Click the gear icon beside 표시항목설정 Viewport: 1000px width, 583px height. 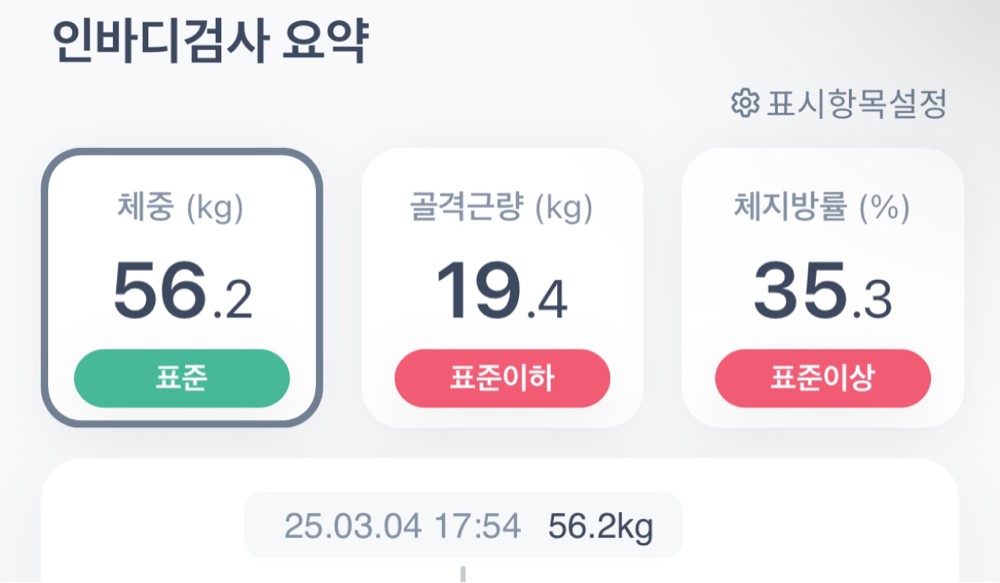tap(743, 104)
